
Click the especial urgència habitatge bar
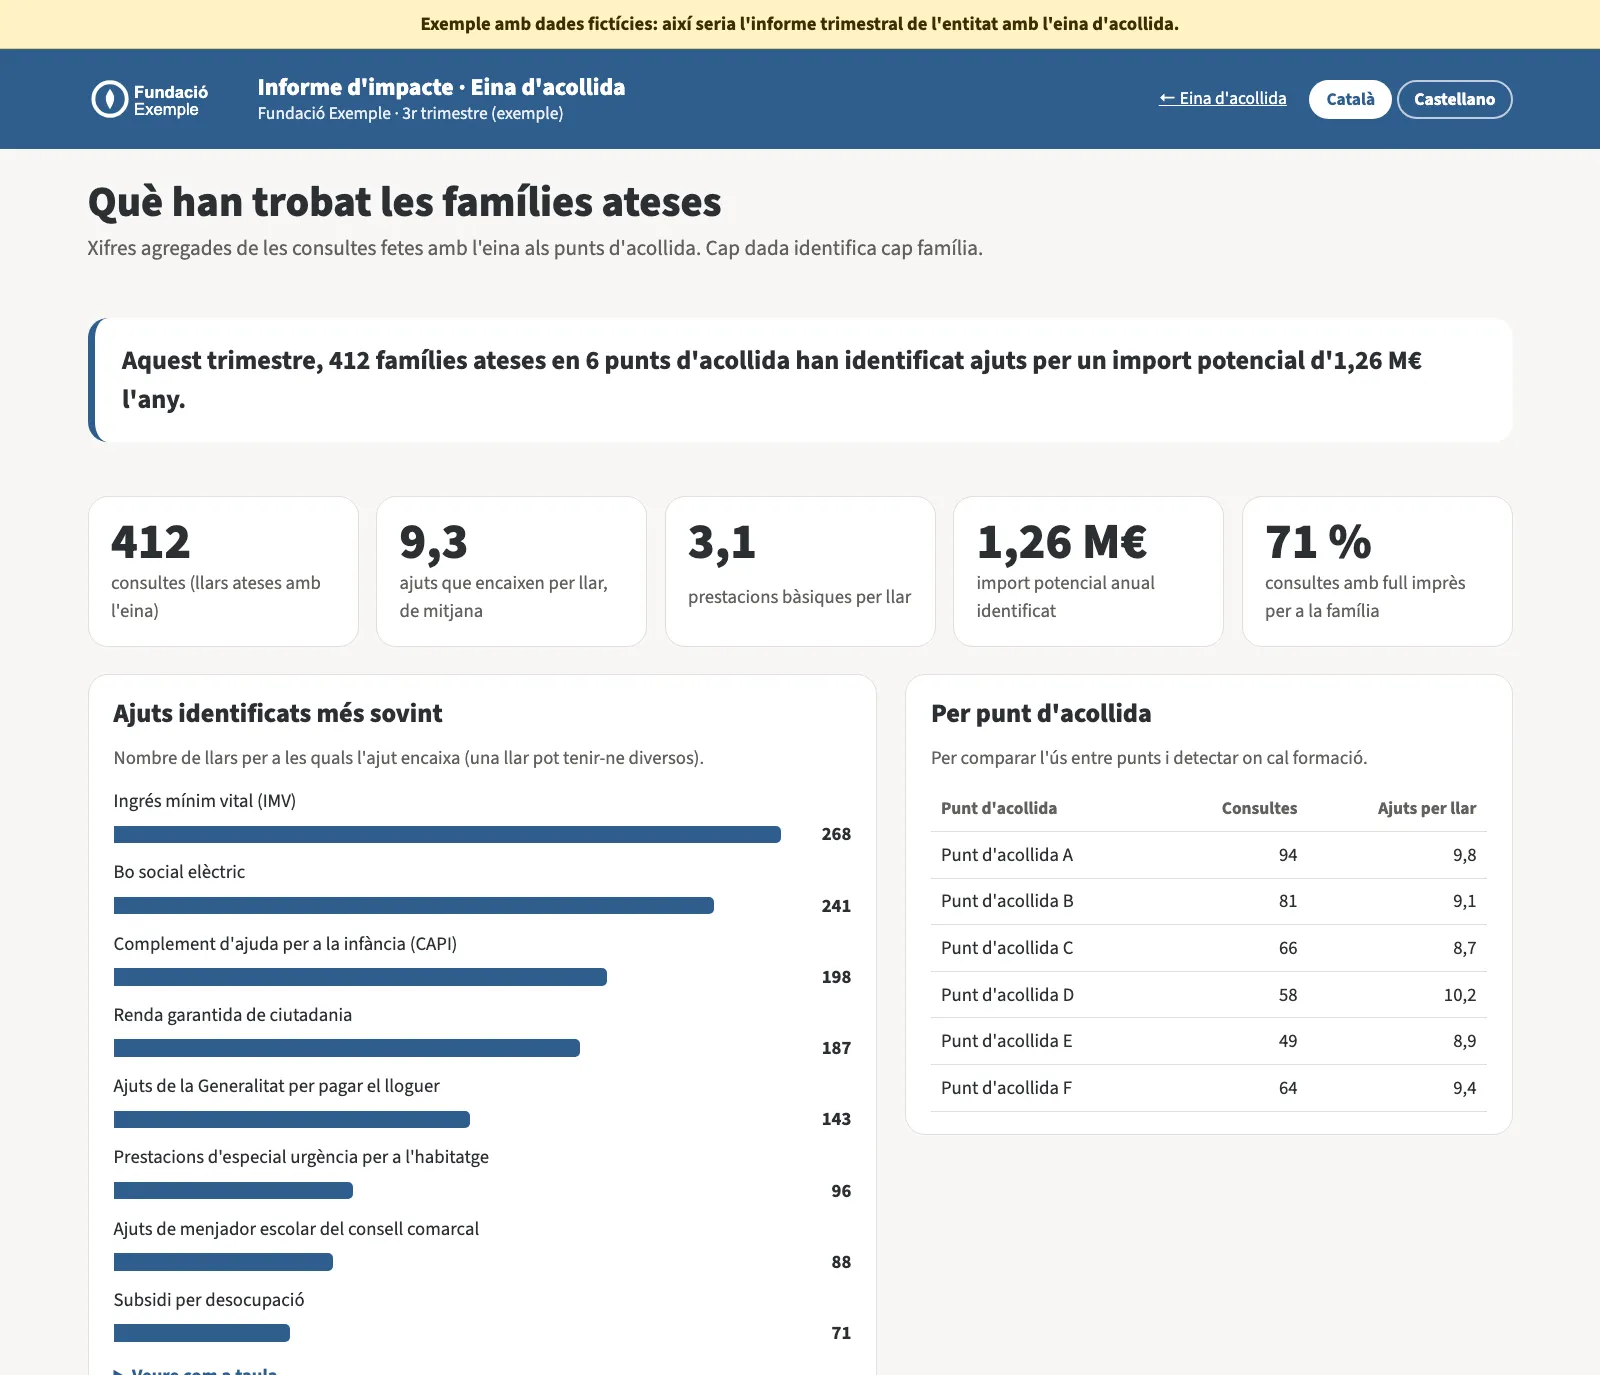pyautogui.click(x=233, y=1190)
